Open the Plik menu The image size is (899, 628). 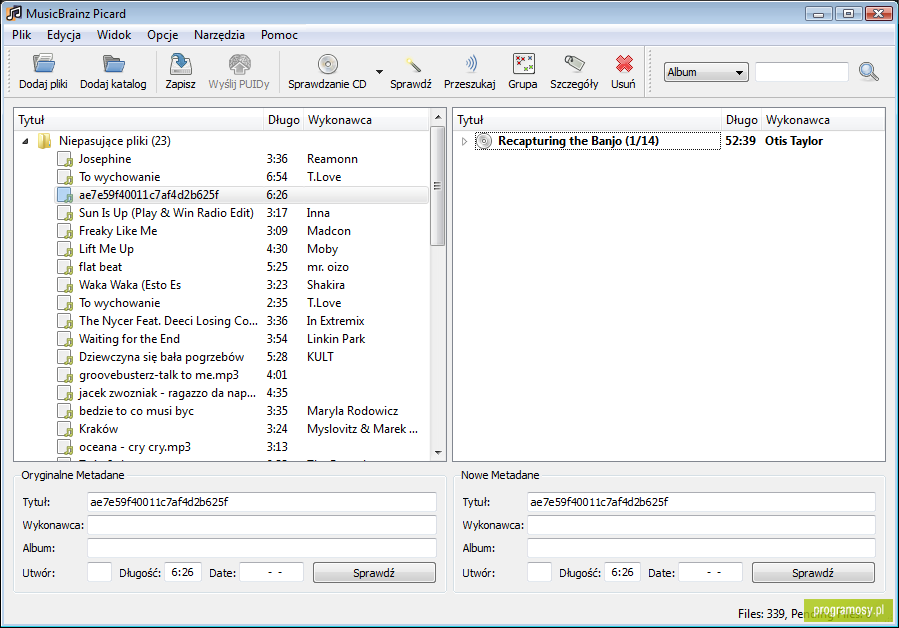coord(22,35)
